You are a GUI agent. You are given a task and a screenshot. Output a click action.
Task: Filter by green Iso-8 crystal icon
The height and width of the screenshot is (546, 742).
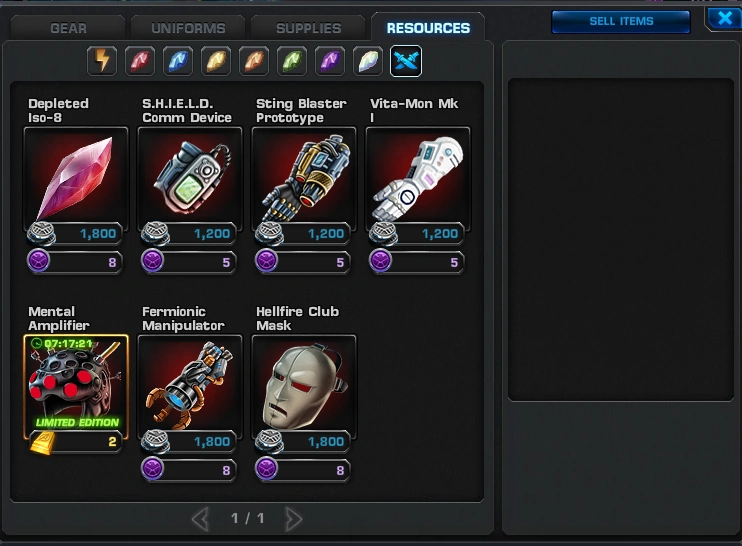coord(292,61)
